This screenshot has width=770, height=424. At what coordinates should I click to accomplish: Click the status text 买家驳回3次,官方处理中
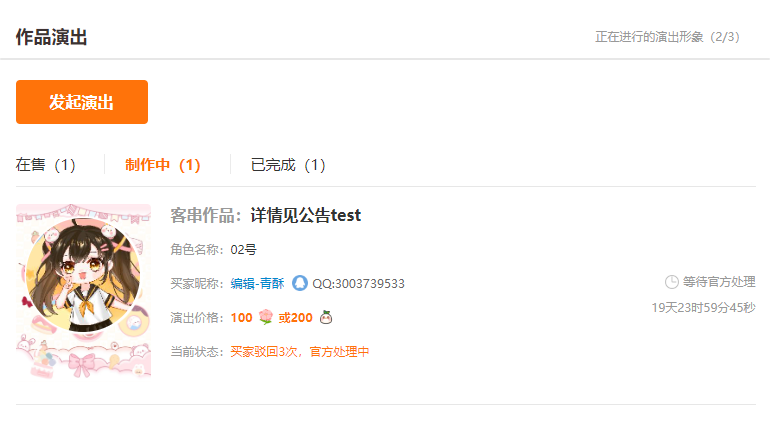pyautogui.click(x=300, y=352)
